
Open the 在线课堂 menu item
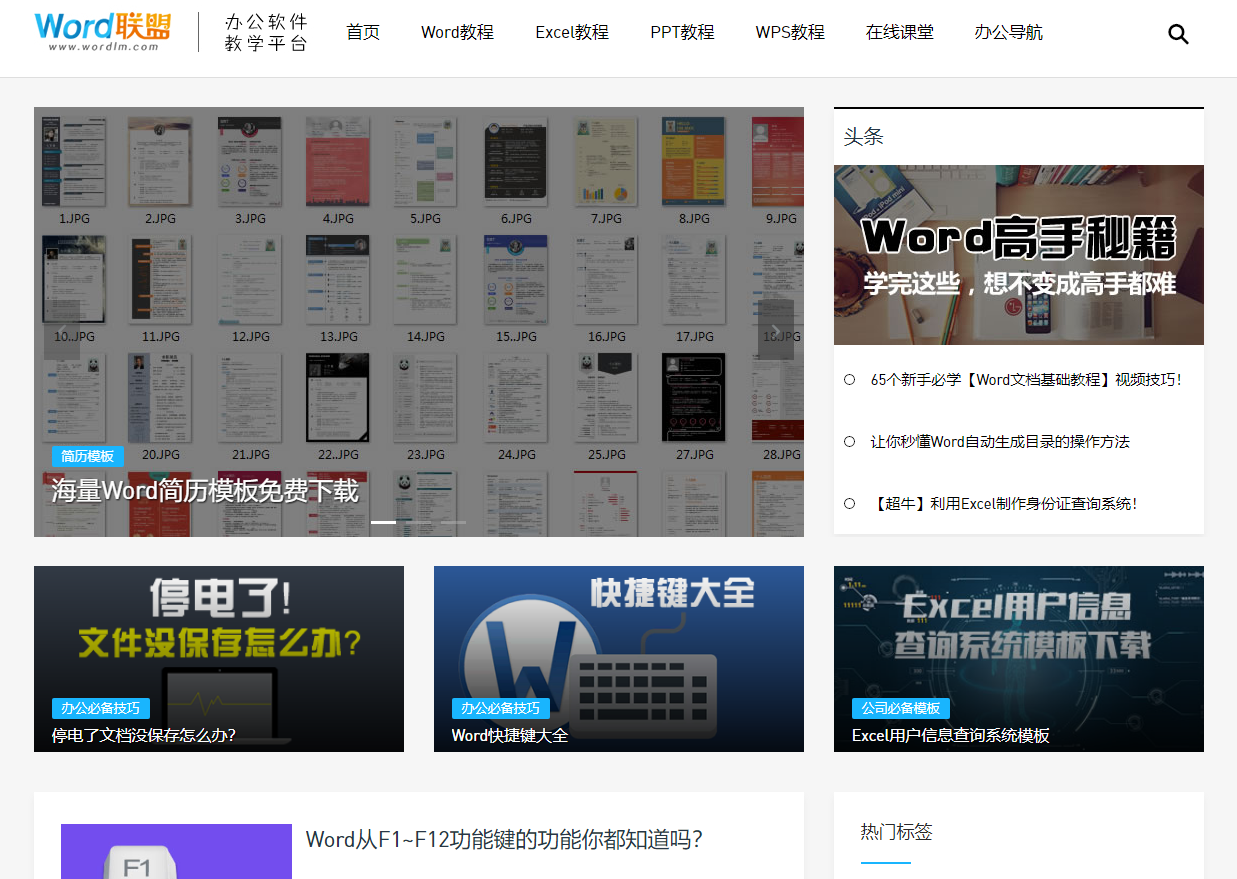900,32
